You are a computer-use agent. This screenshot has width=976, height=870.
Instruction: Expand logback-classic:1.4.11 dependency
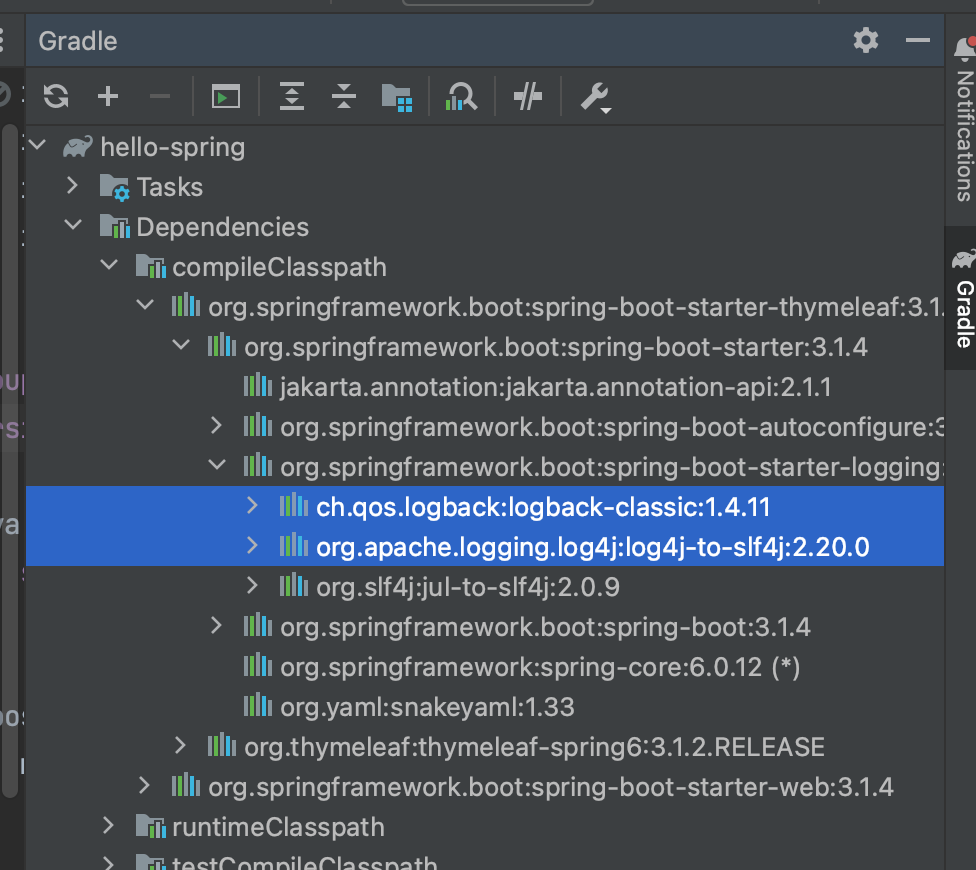click(252, 505)
